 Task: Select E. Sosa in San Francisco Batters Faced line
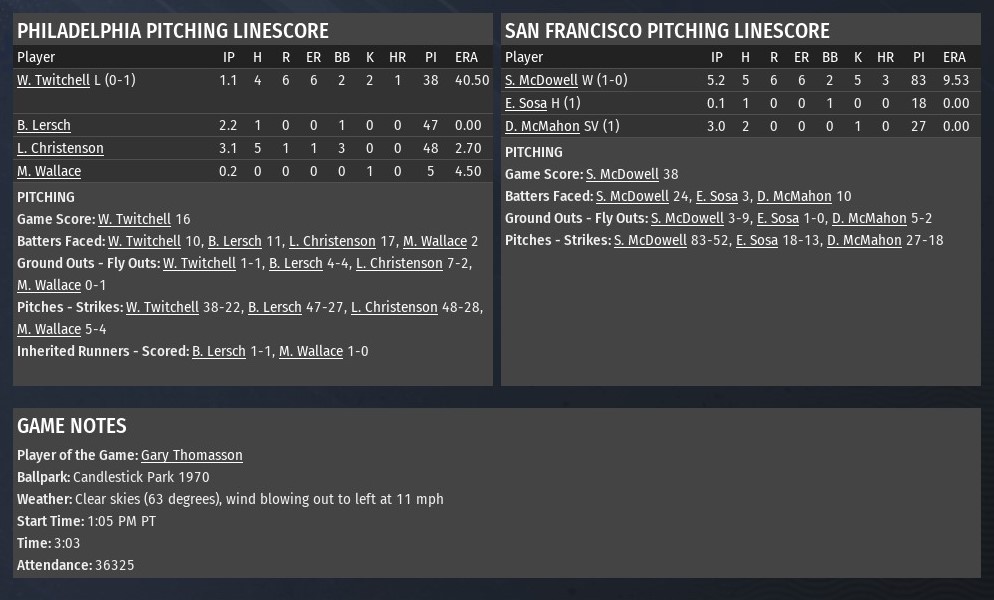pos(717,196)
